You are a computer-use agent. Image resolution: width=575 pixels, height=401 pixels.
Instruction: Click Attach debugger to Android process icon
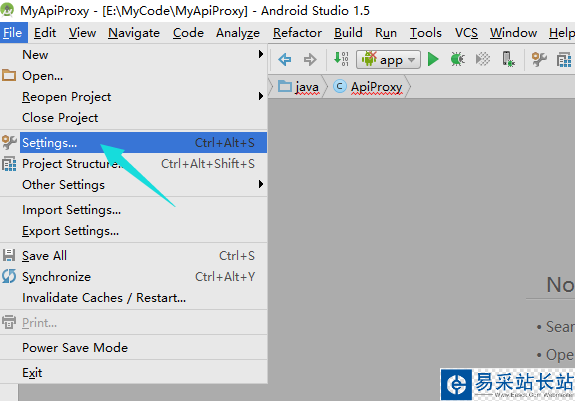coord(508,59)
